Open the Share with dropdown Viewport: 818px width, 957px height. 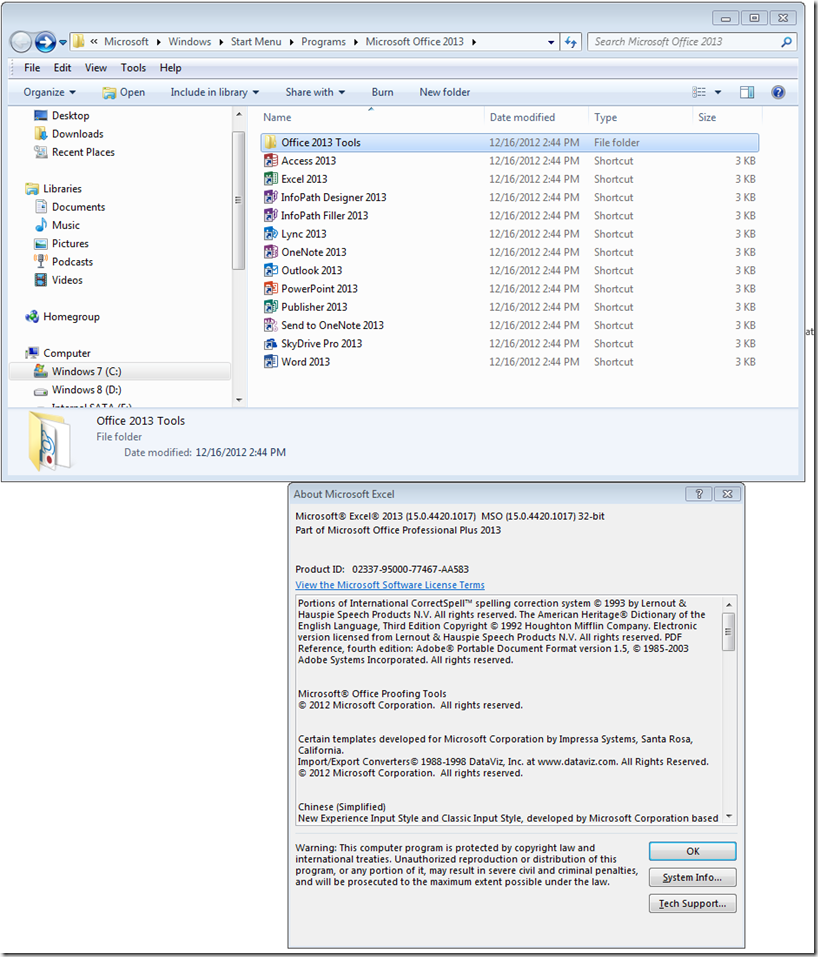[315, 92]
